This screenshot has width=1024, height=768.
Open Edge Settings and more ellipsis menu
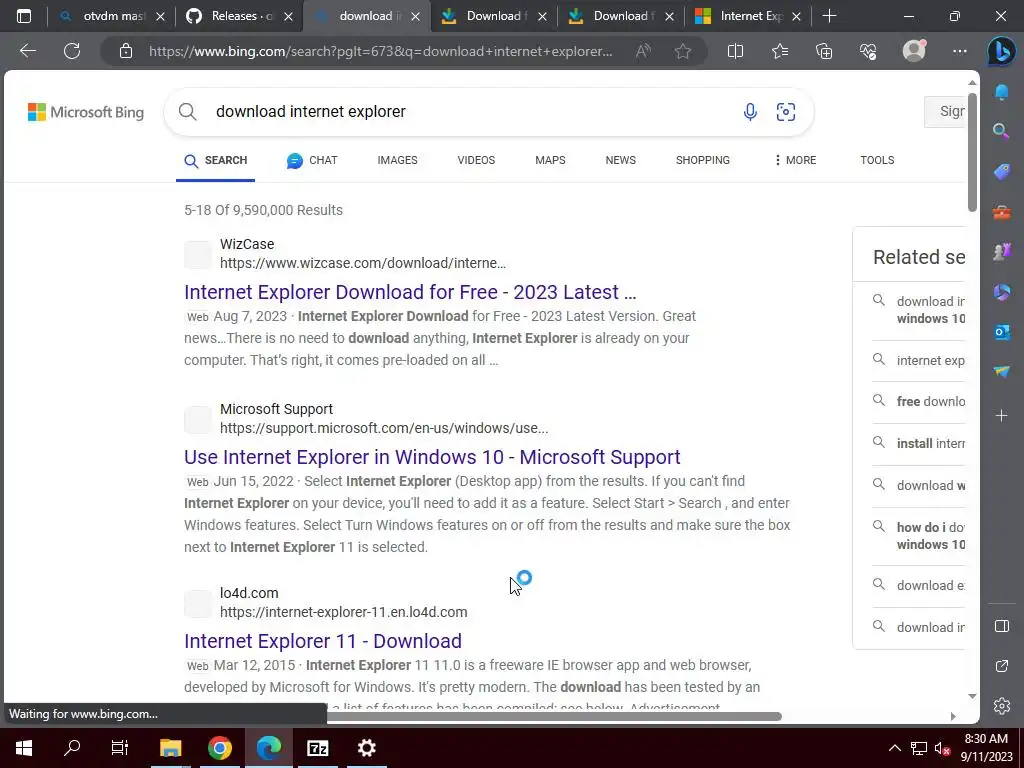coord(959,51)
